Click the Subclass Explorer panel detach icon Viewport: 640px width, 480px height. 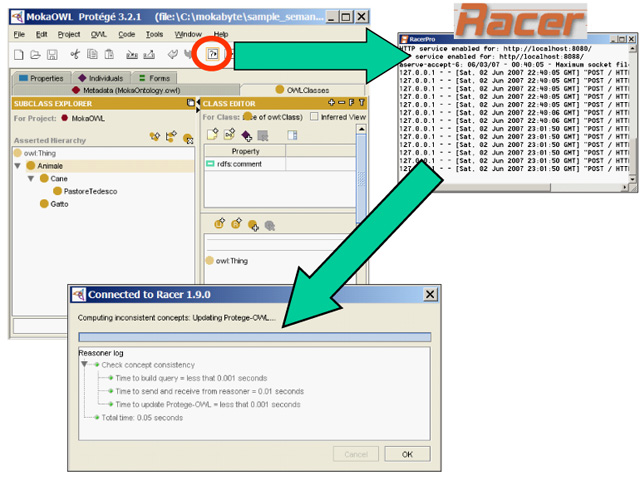pyautogui.click(x=191, y=103)
